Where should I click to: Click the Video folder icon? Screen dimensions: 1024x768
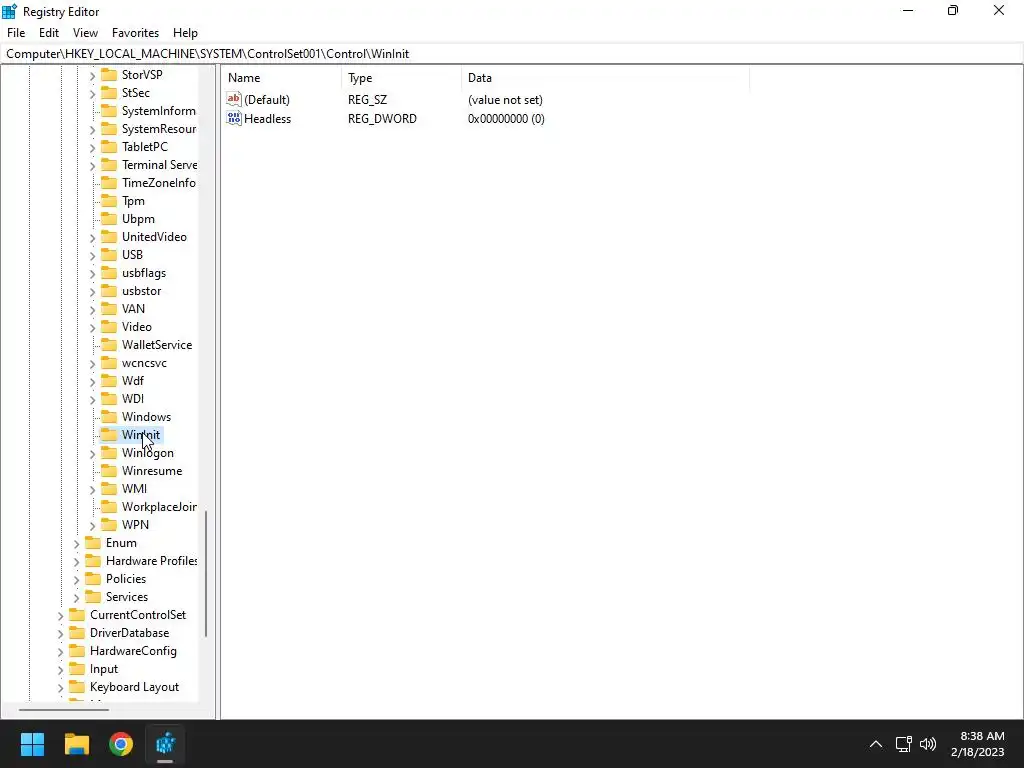click(x=109, y=327)
